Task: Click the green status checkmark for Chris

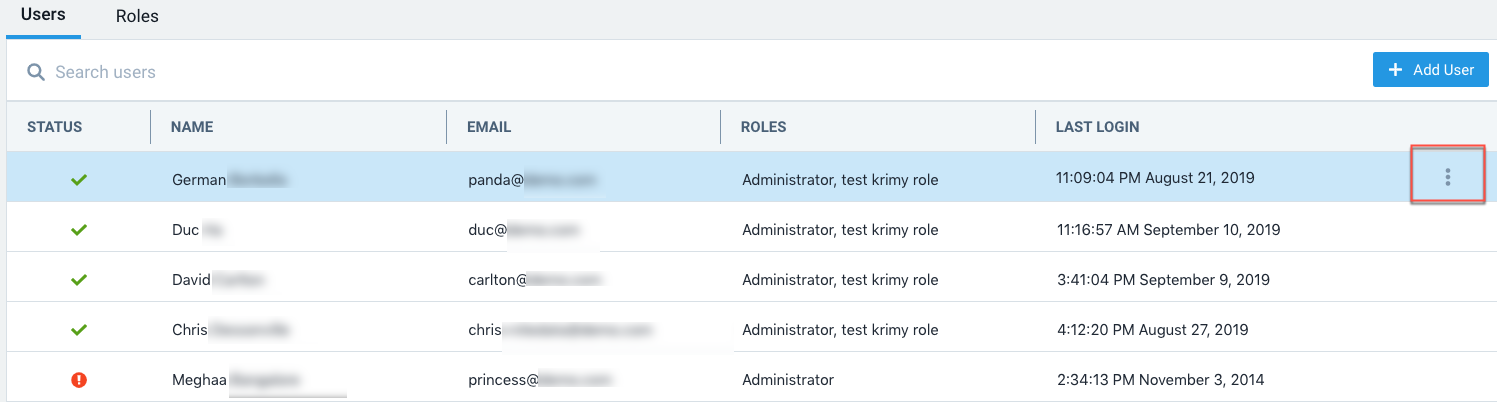Action: [x=79, y=330]
